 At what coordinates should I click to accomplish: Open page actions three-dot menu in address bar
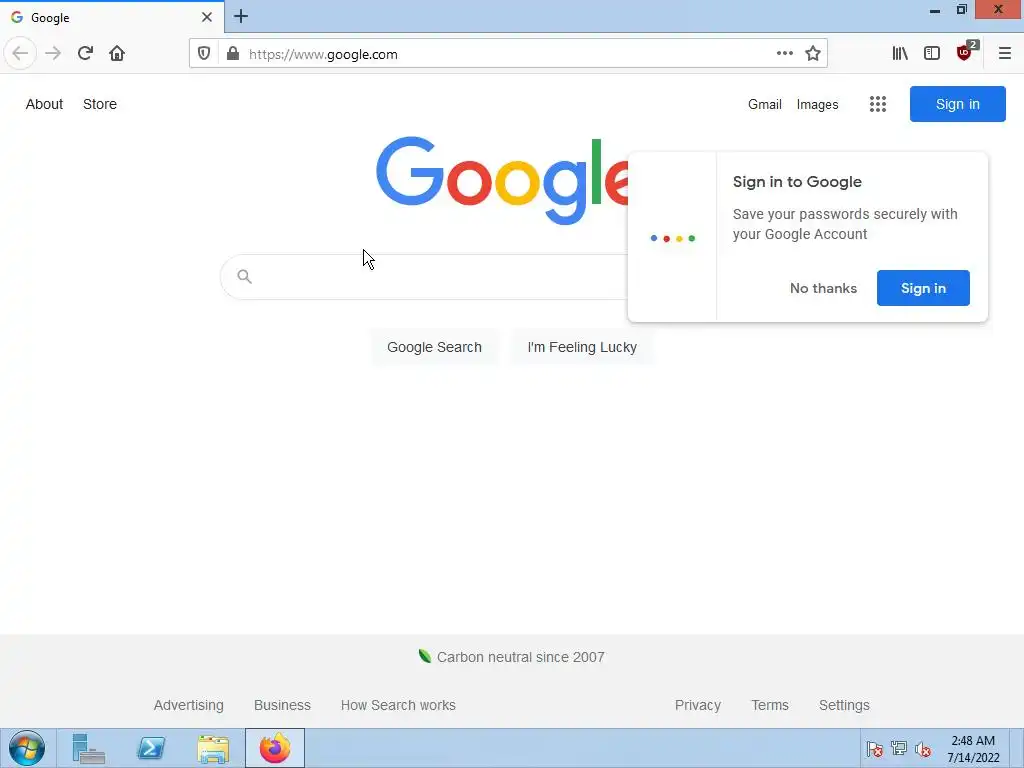tap(784, 54)
